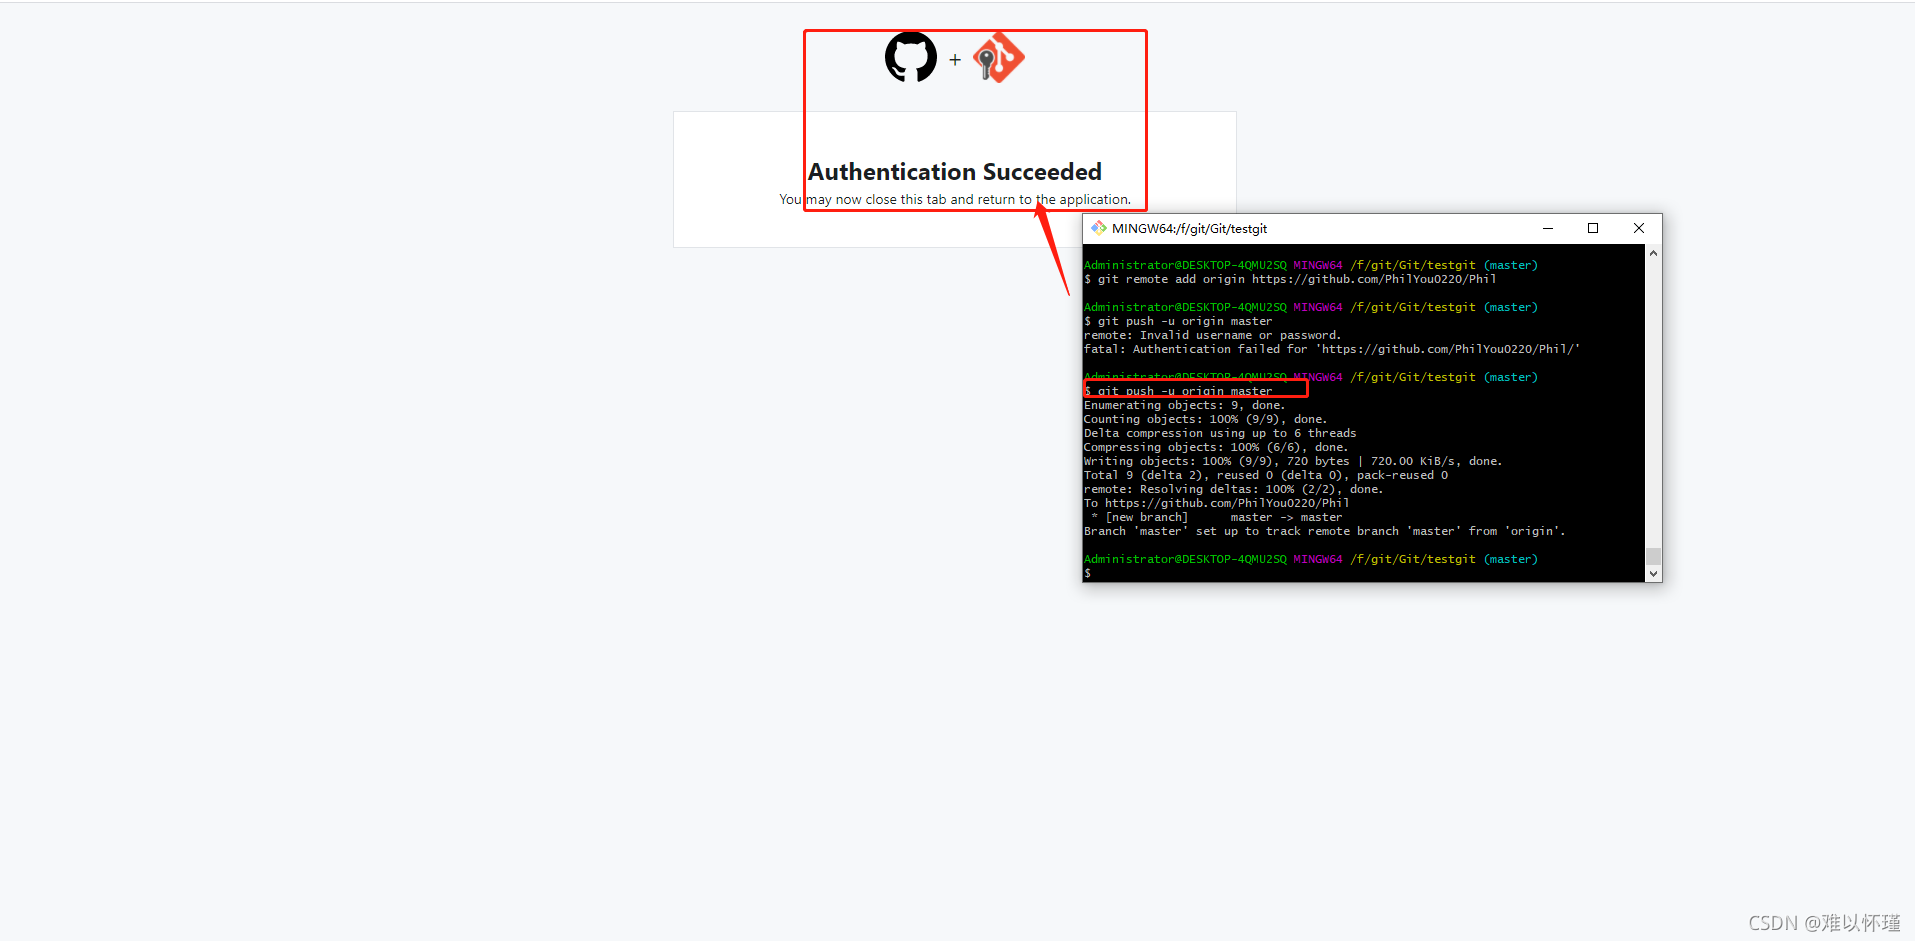Click the terminal scrollbar thumb
Image resolution: width=1915 pixels, height=941 pixels.
pyautogui.click(x=1653, y=557)
